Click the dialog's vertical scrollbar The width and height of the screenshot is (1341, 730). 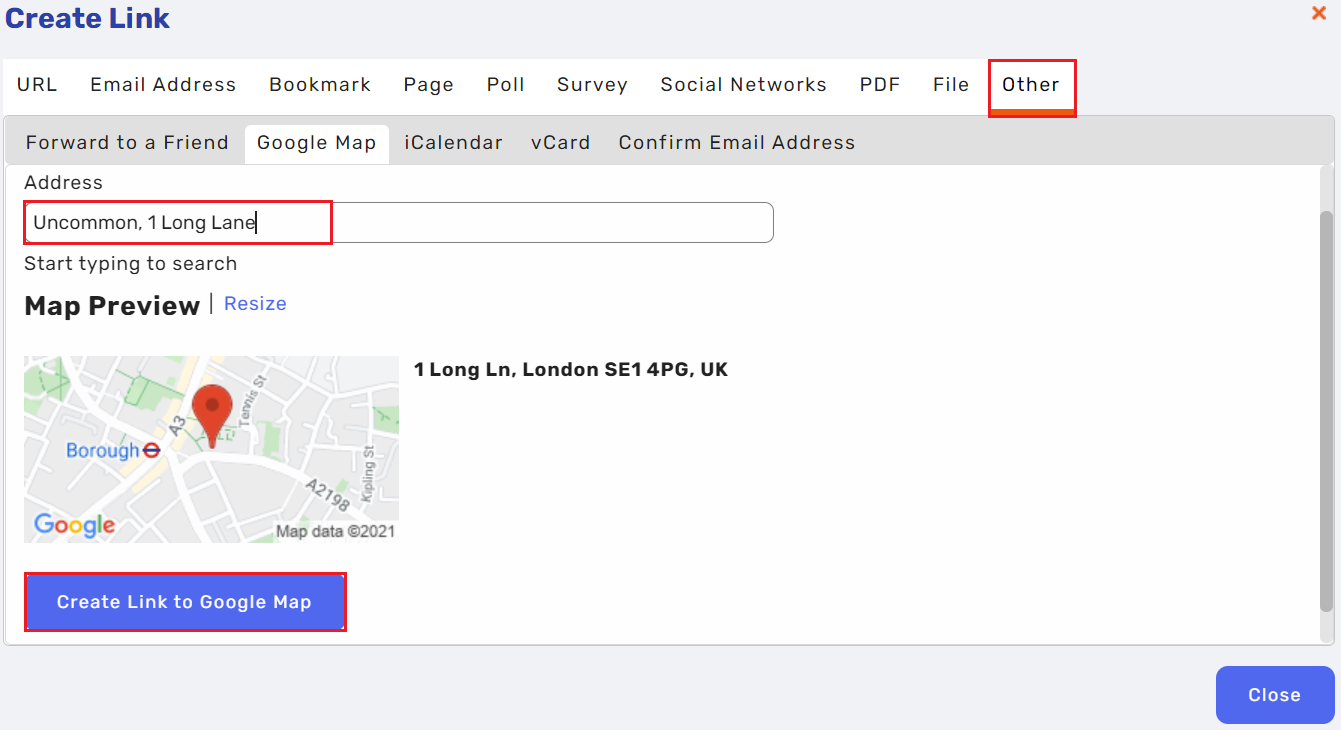1327,410
